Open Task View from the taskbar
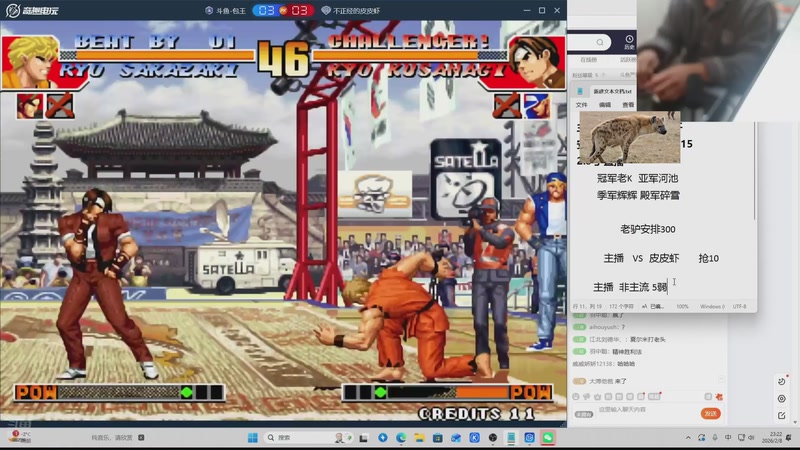This screenshot has width=800, height=450. coord(363,438)
